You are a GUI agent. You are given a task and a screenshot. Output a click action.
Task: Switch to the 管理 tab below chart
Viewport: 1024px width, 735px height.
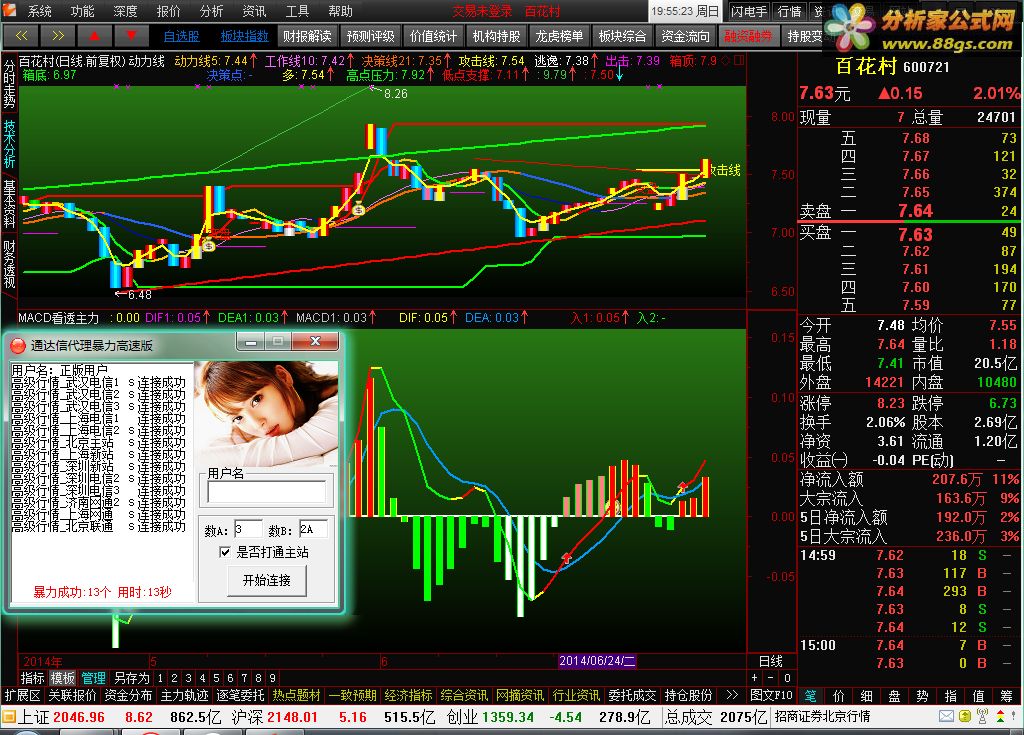(93, 678)
